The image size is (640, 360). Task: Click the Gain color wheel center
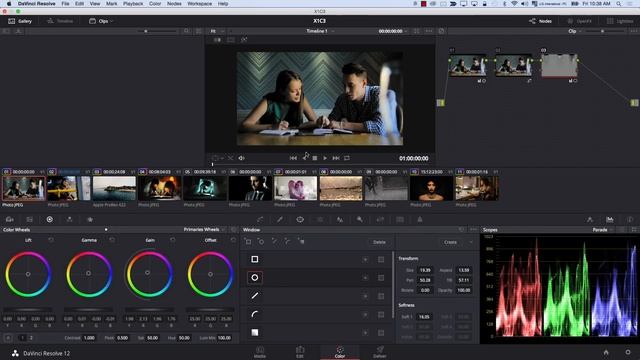(147, 273)
